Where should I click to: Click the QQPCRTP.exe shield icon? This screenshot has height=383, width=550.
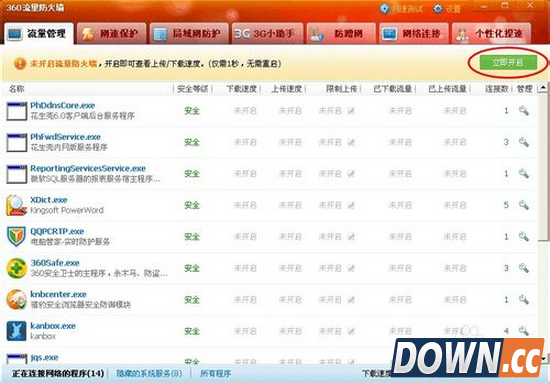click(x=16, y=236)
